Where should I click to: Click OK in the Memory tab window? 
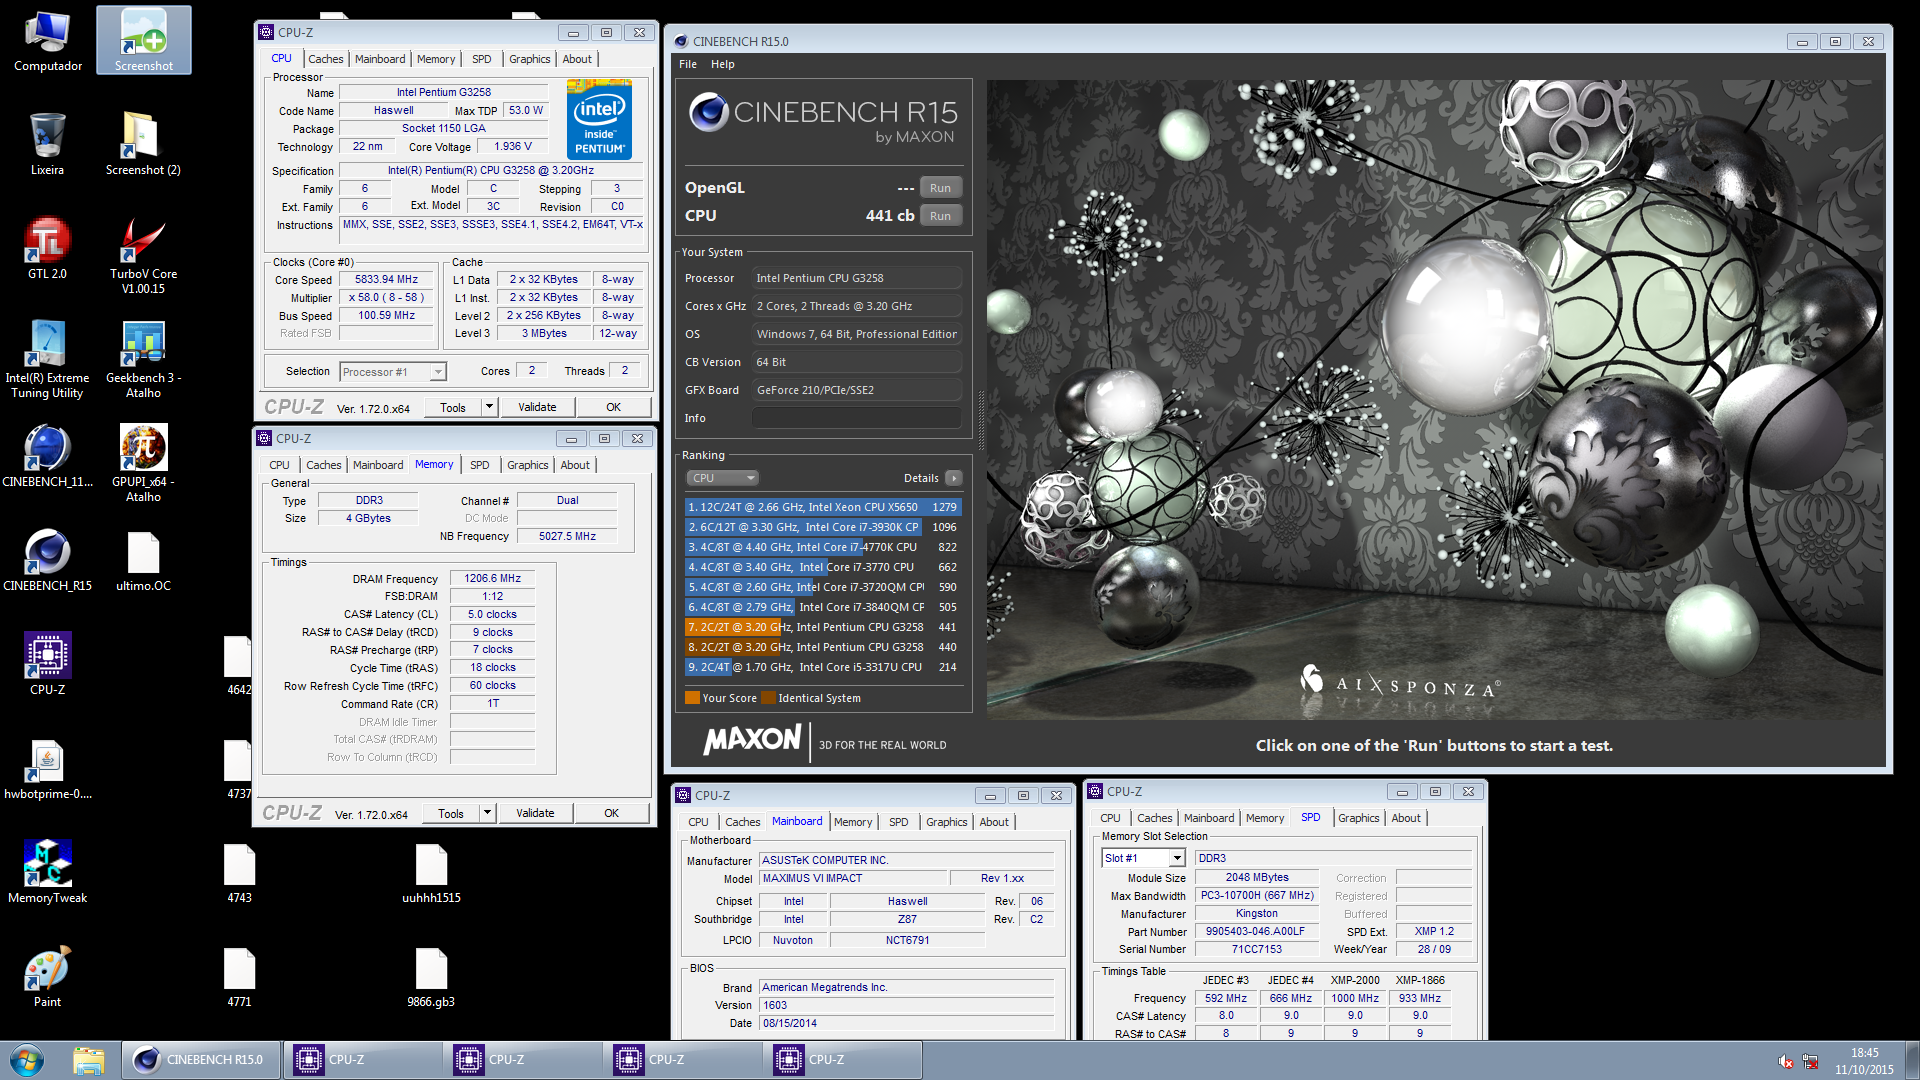[x=611, y=813]
